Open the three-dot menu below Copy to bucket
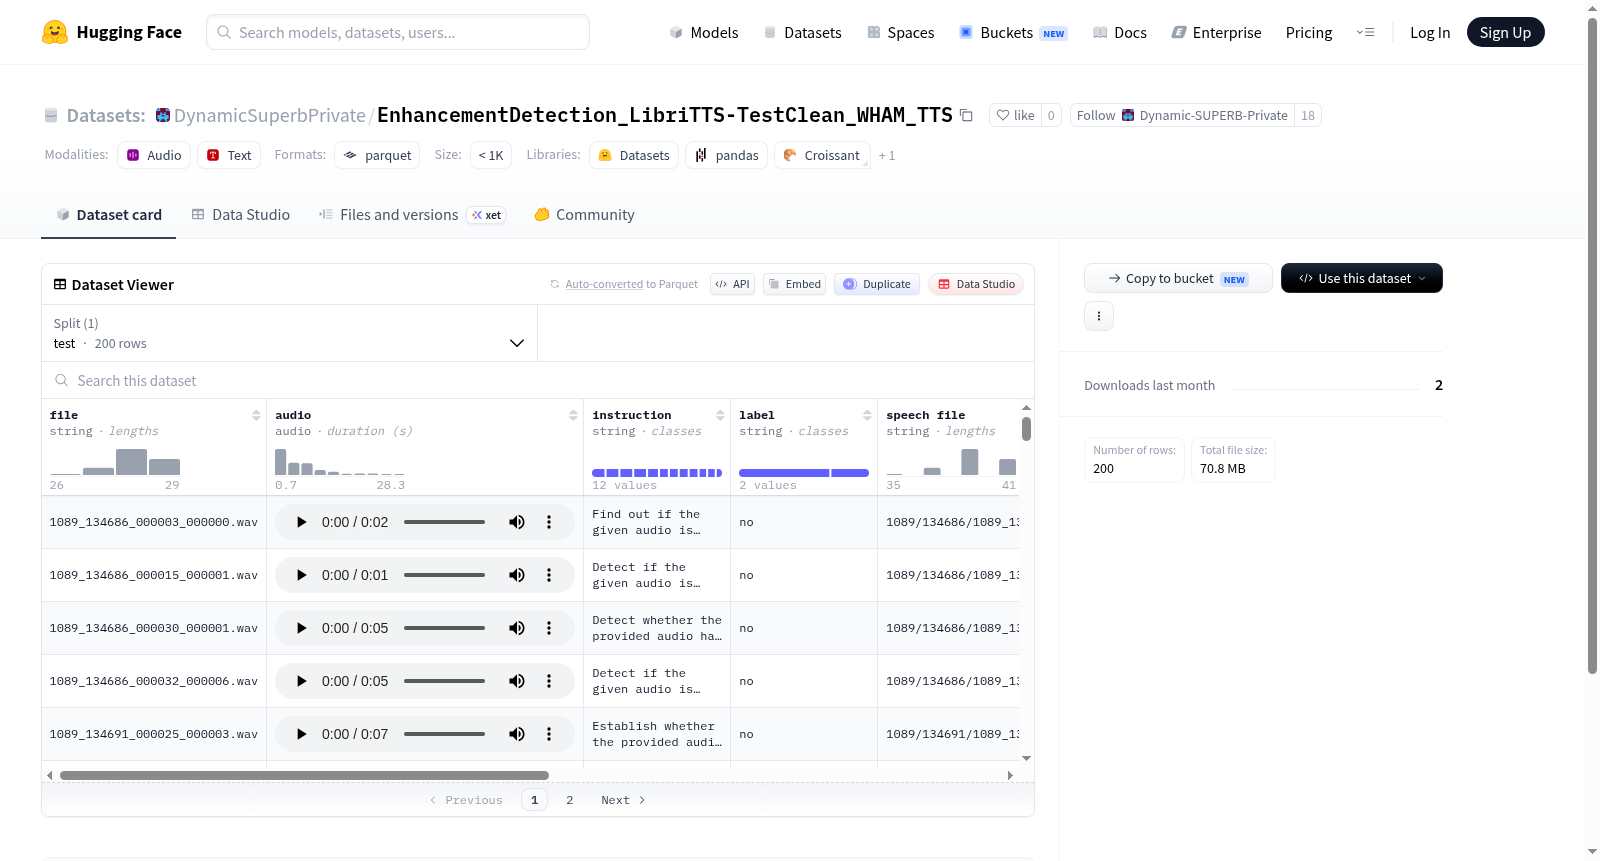1600x861 pixels. [1099, 316]
